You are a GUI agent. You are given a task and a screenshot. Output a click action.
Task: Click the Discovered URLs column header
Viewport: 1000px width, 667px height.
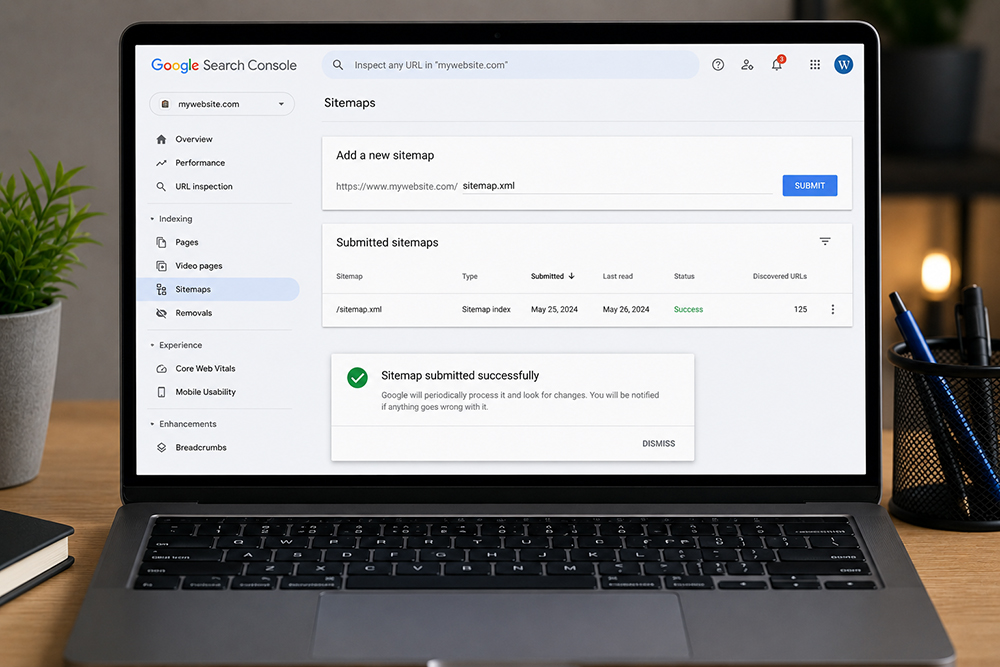click(779, 276)
